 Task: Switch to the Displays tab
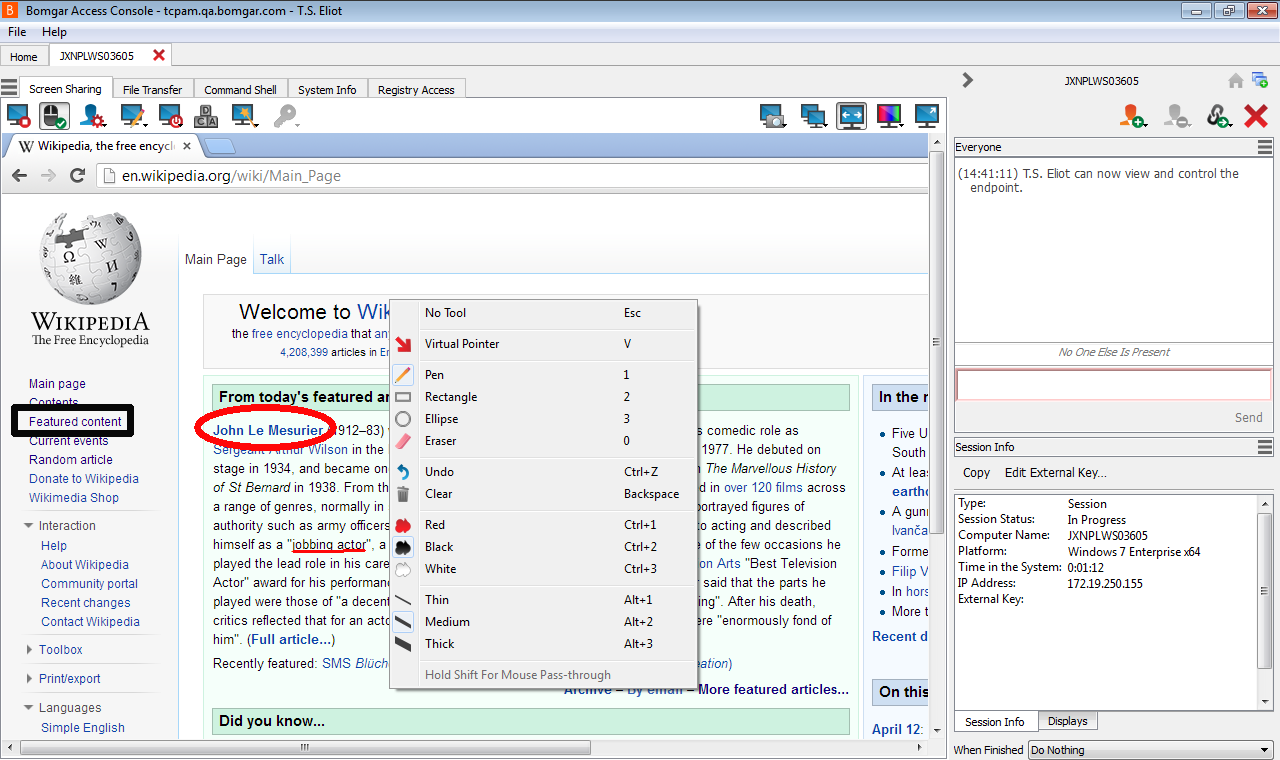click(x=1067, y=721)
